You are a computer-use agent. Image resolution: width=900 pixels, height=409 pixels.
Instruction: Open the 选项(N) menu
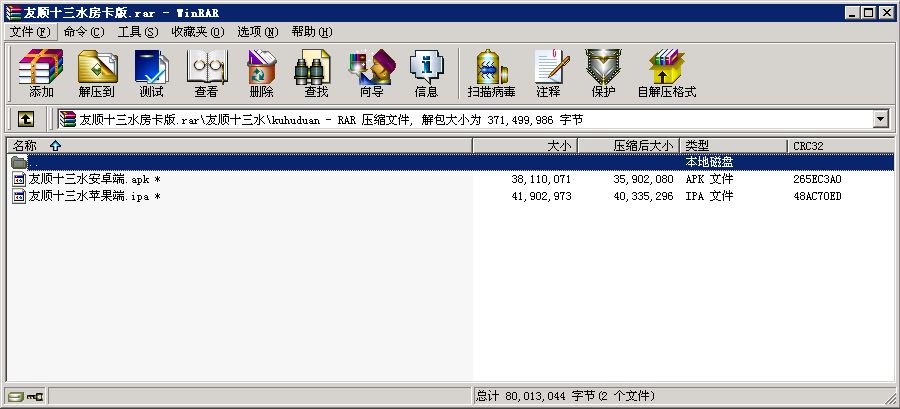click(256, 32)
